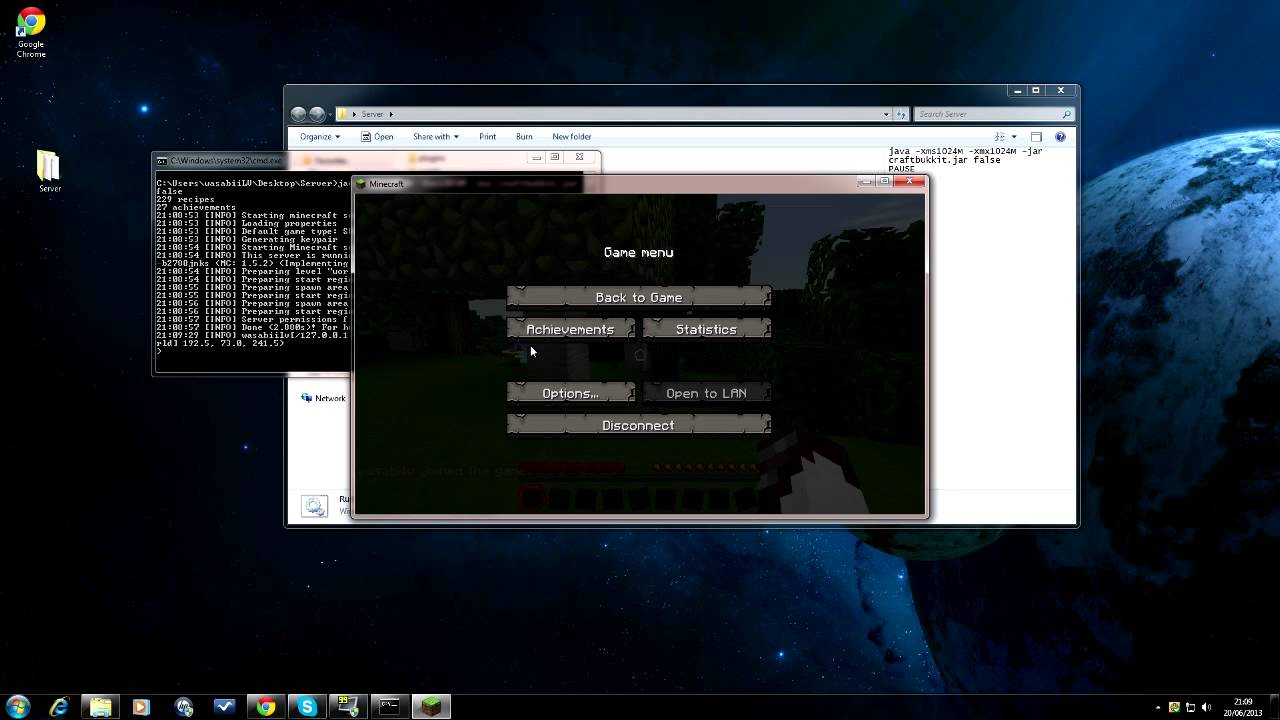
Task: Switch to command prompt taskbar button
Action: (389, 707)
